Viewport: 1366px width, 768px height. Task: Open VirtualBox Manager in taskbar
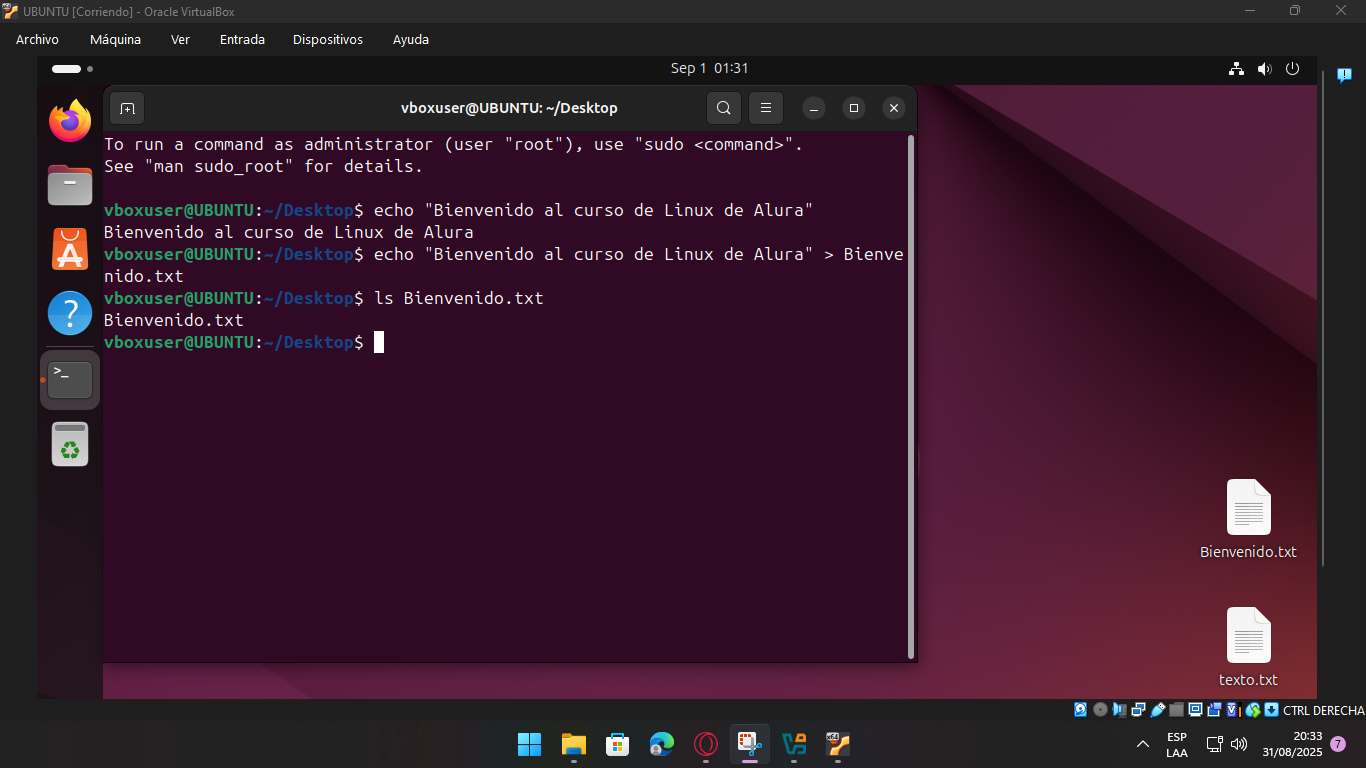[794, 744]
